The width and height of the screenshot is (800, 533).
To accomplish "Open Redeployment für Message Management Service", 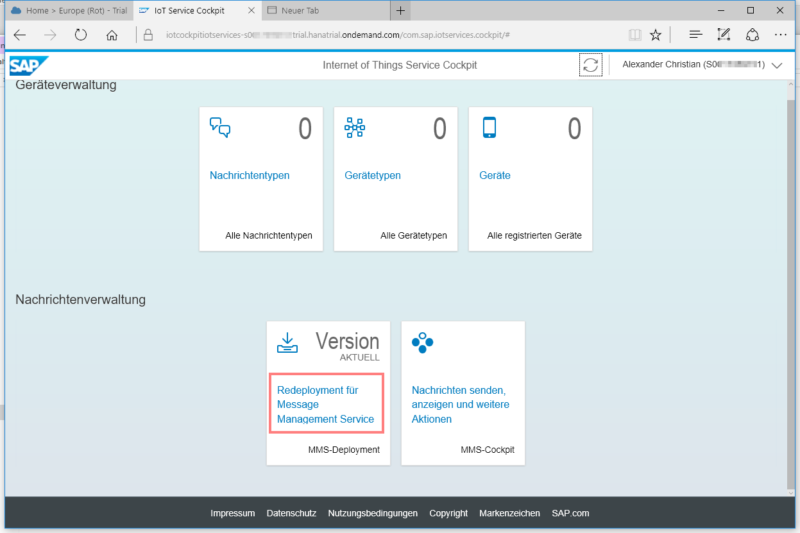I will point(326,404).
